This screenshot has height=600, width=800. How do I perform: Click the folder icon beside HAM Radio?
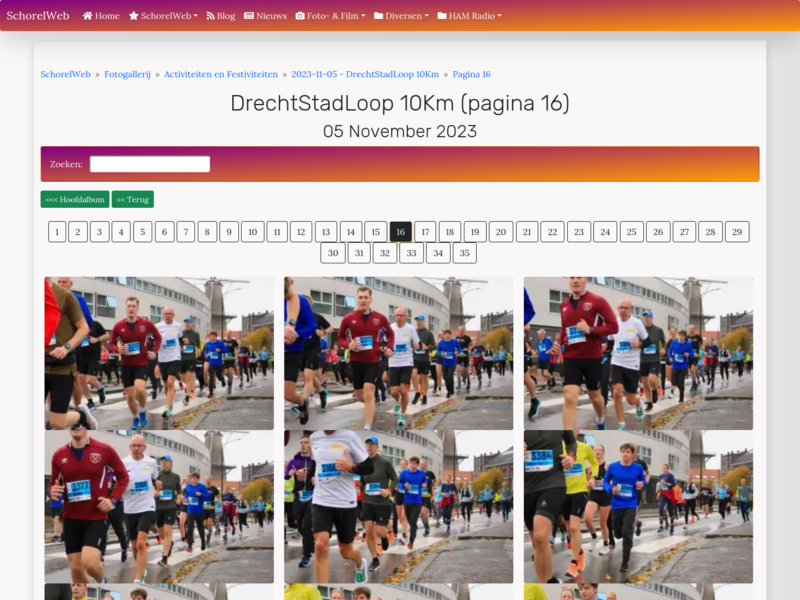point(442,16)
